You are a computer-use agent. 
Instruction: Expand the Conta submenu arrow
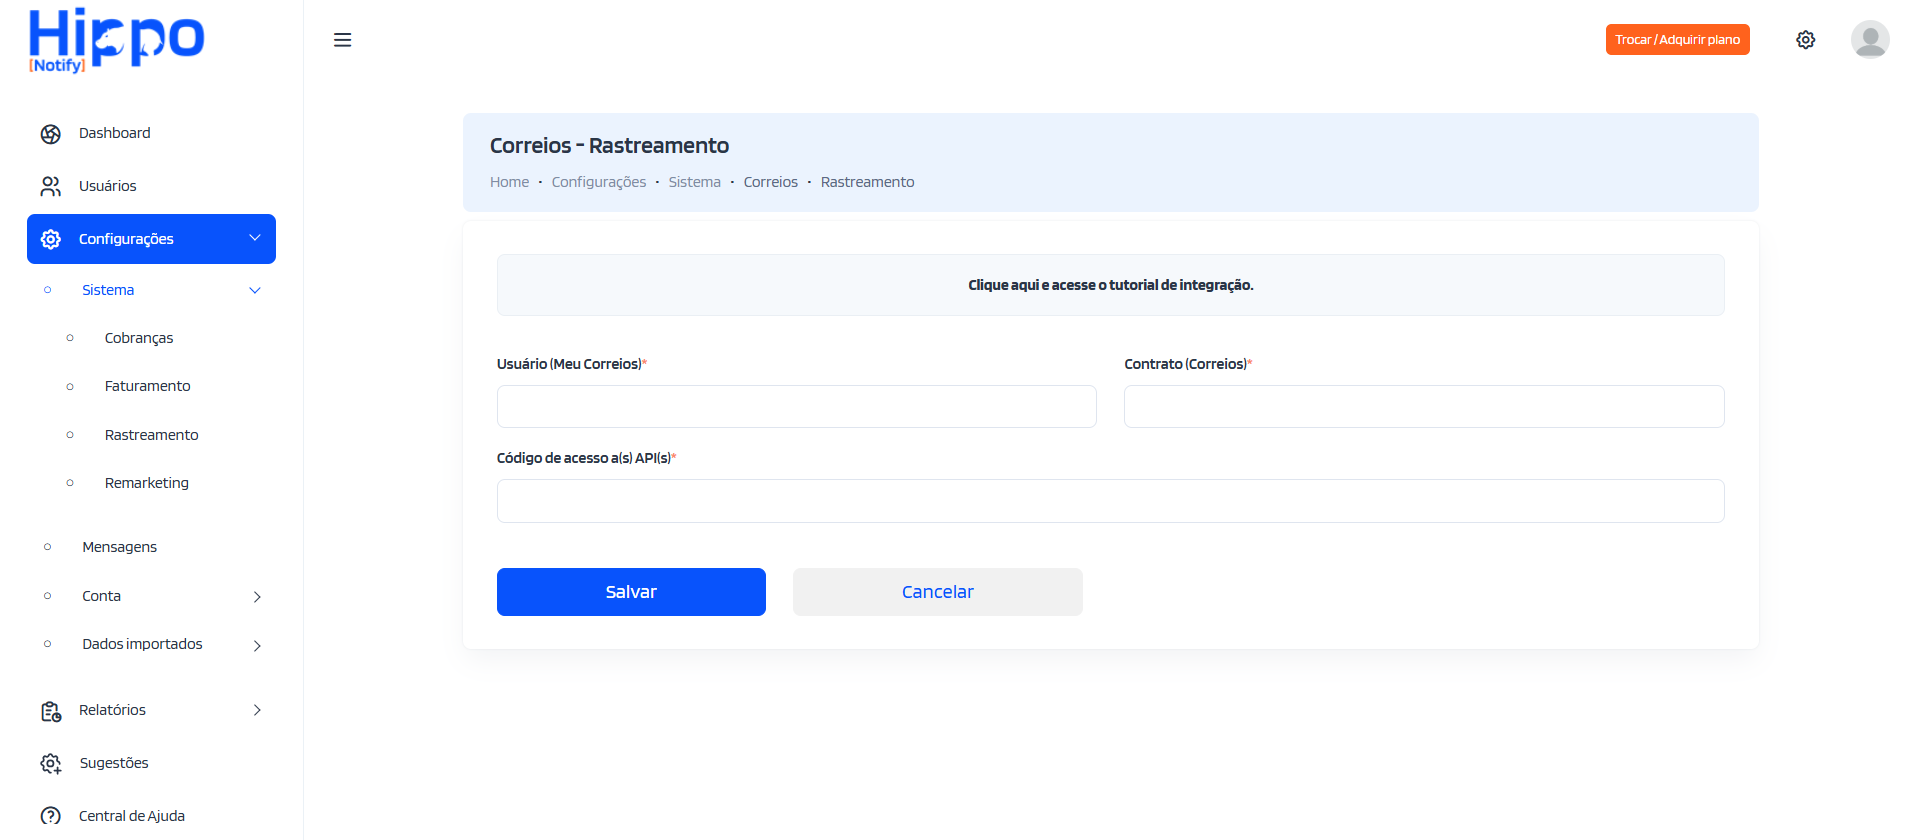257,597
